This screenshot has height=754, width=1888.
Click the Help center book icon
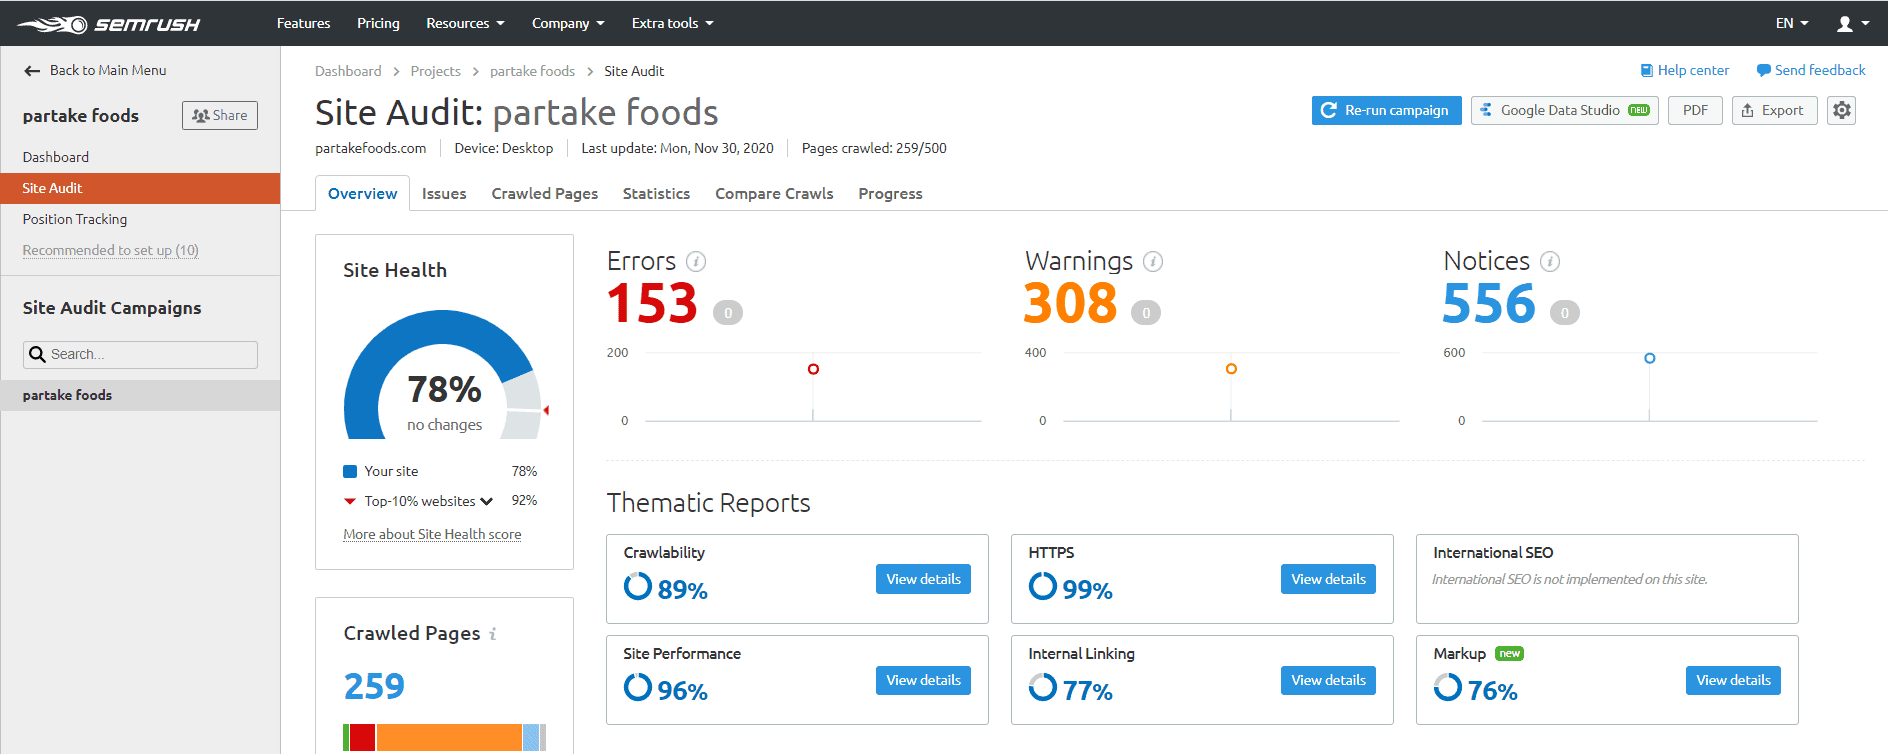coord(1647,71)
